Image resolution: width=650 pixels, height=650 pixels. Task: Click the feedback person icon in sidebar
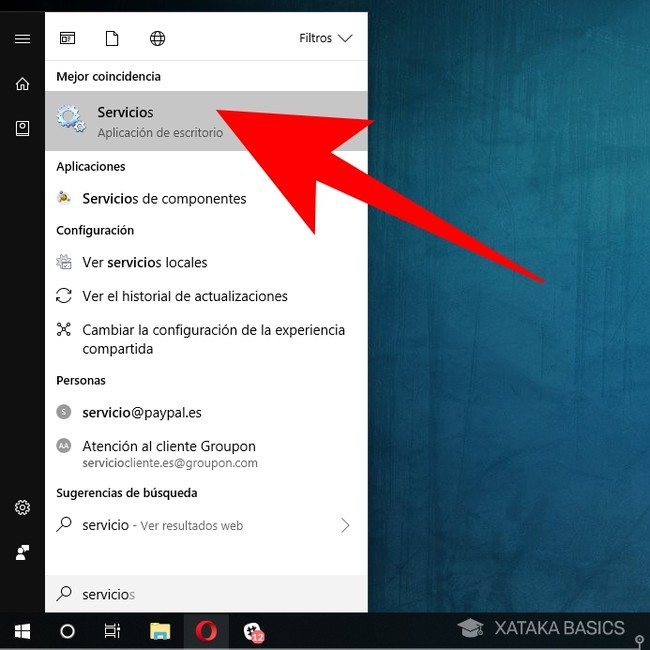coord(22,552)
